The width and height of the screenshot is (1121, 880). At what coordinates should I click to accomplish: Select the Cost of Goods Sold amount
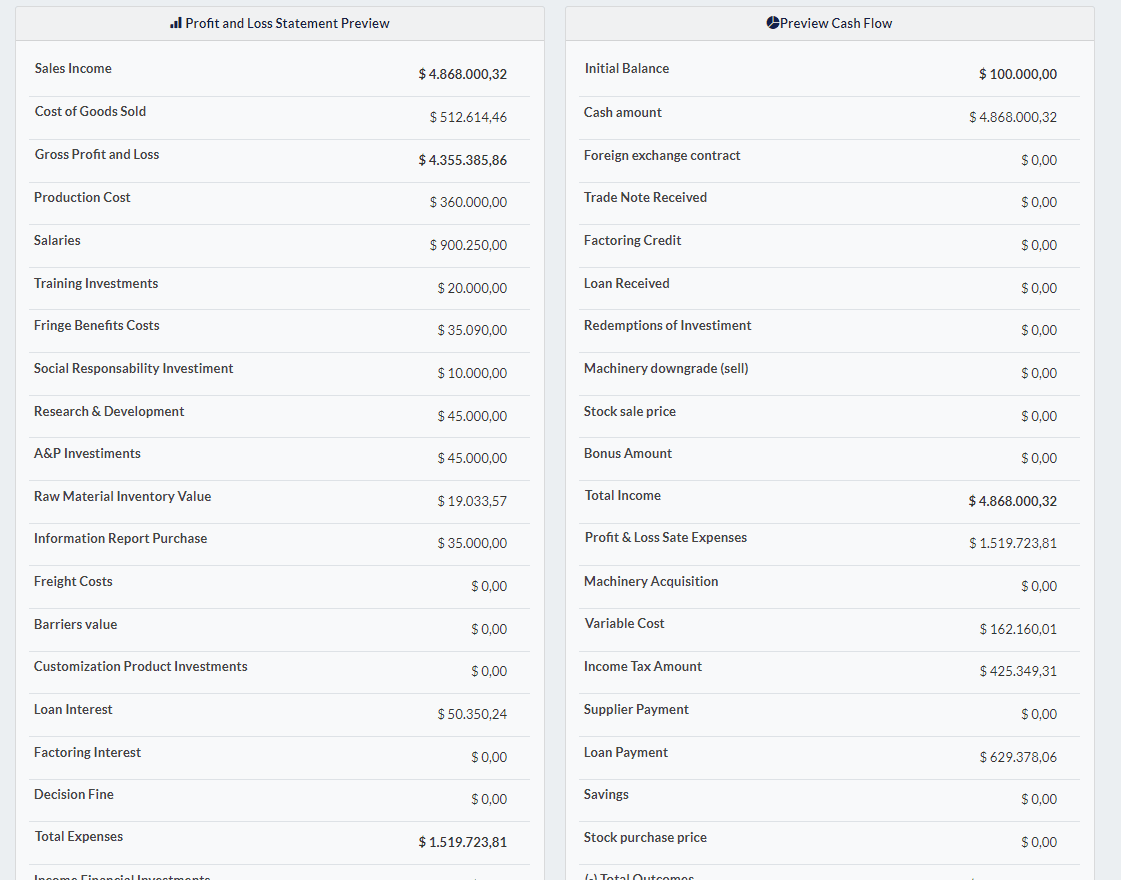[468, 117]
